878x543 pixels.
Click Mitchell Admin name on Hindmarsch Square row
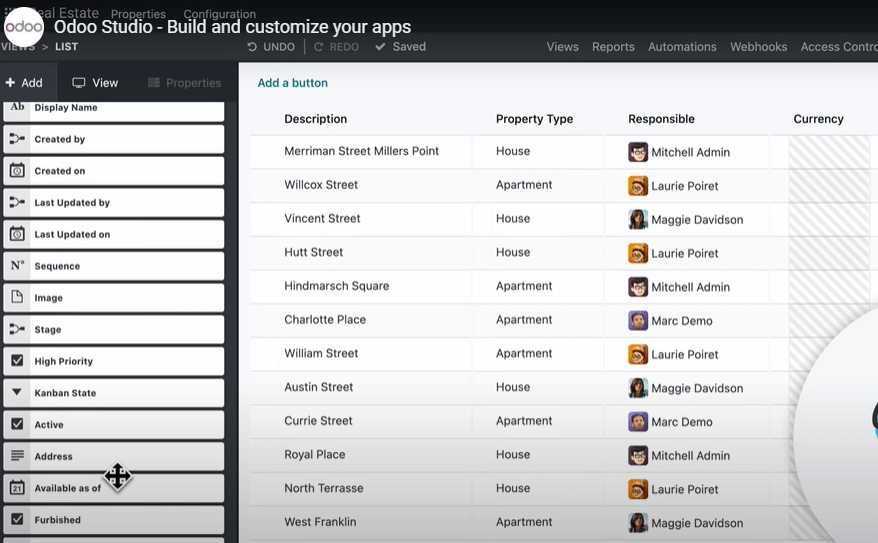pos(690,287)
